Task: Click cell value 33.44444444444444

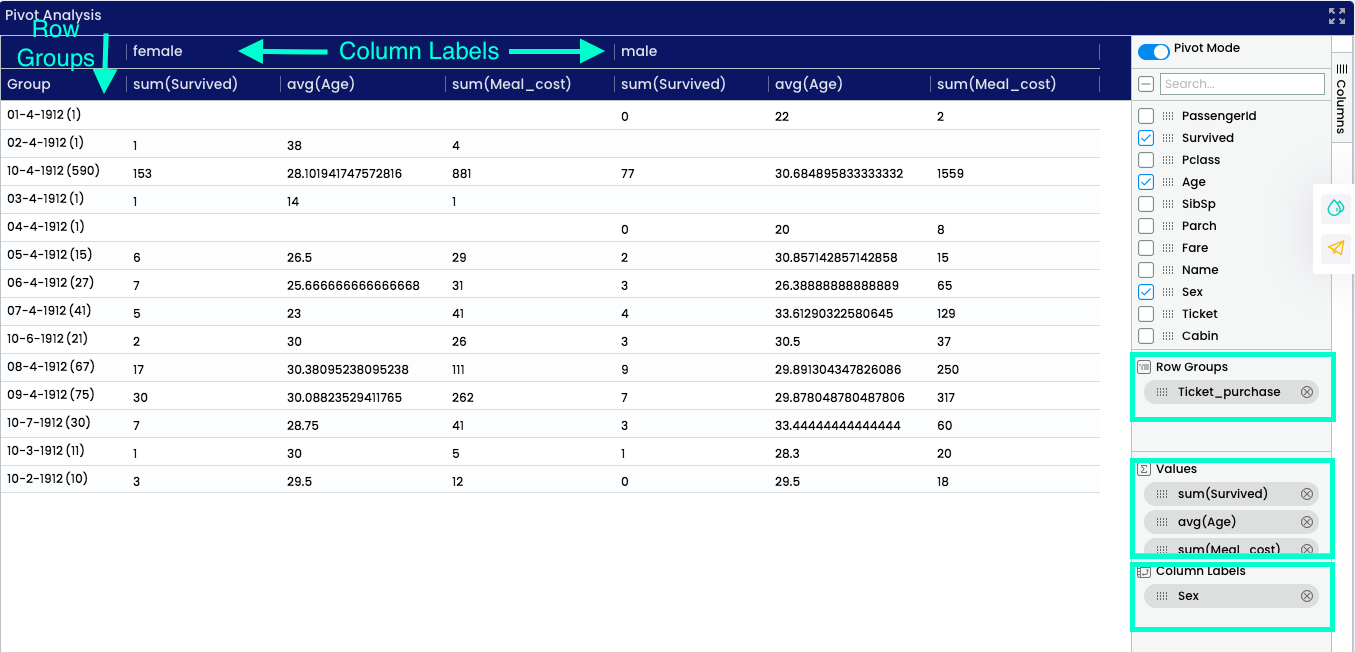Action: (x=838, y=426)
